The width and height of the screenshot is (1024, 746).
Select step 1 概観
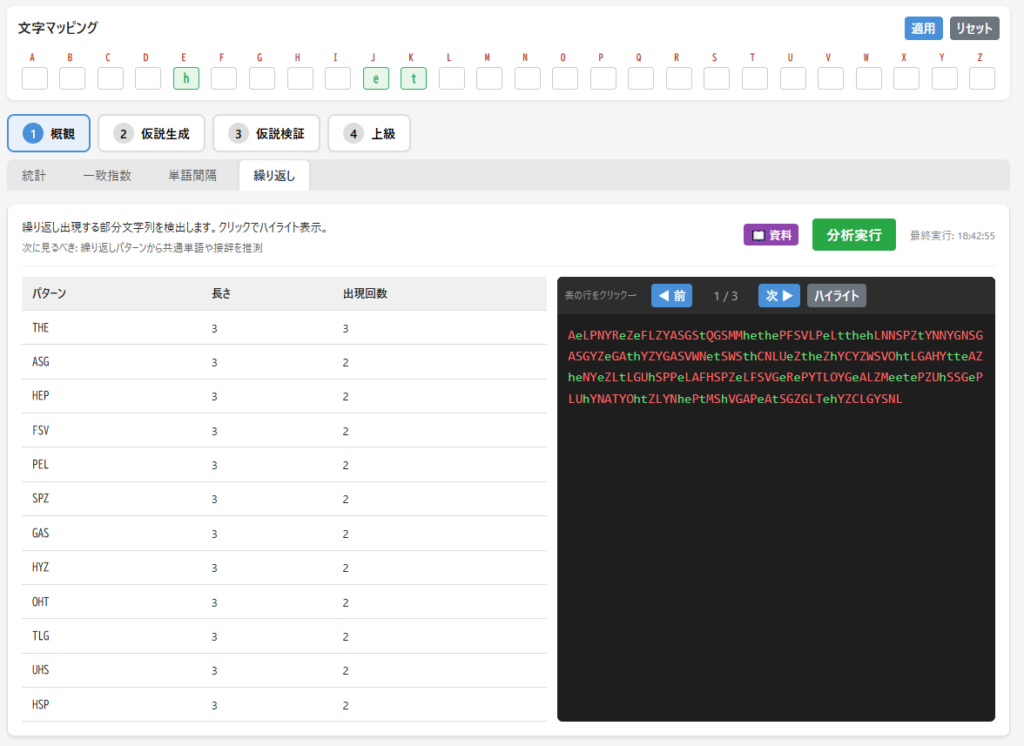tap(49, 133)
